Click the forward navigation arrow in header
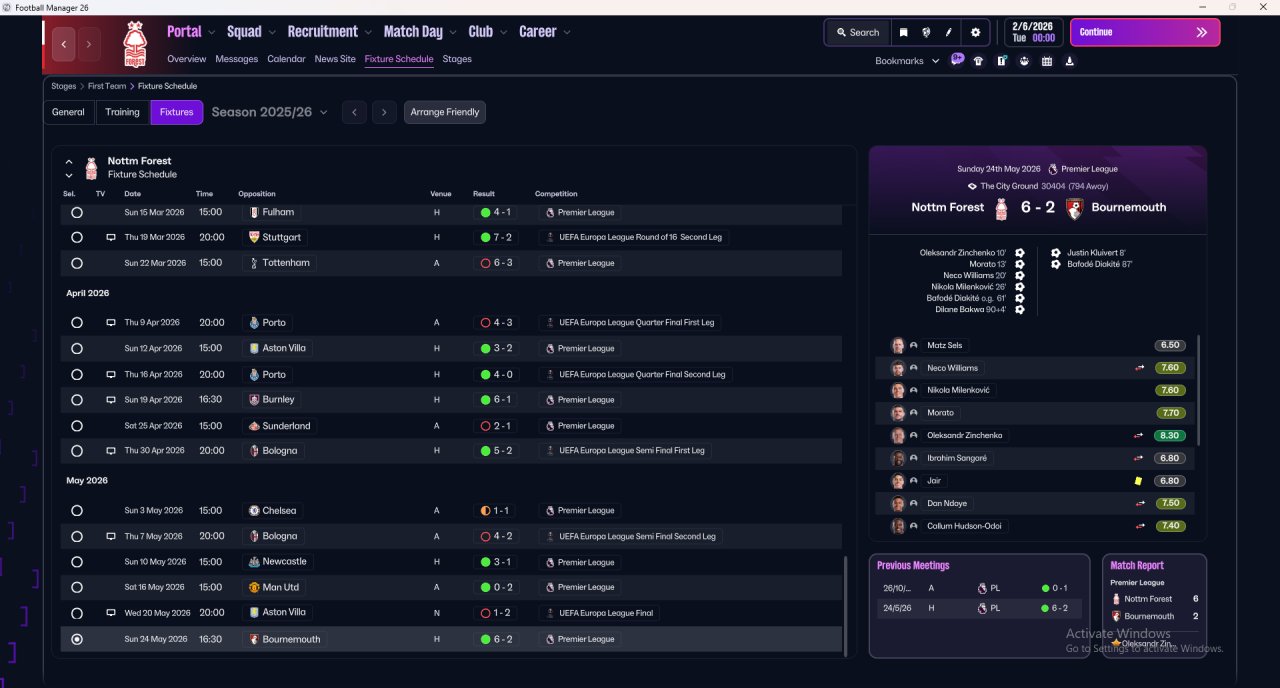Screen dimensions: 1280x688 [89, 44]
